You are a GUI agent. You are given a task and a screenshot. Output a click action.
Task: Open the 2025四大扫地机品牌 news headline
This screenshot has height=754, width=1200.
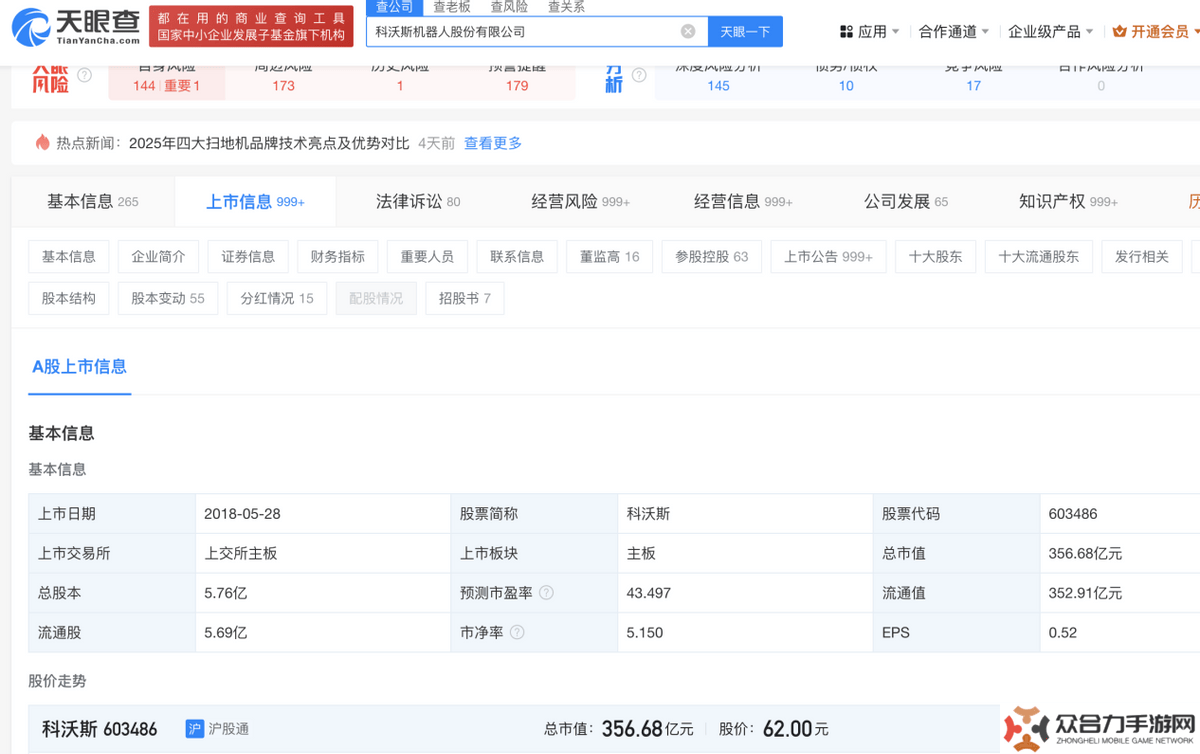pos(269,143)
